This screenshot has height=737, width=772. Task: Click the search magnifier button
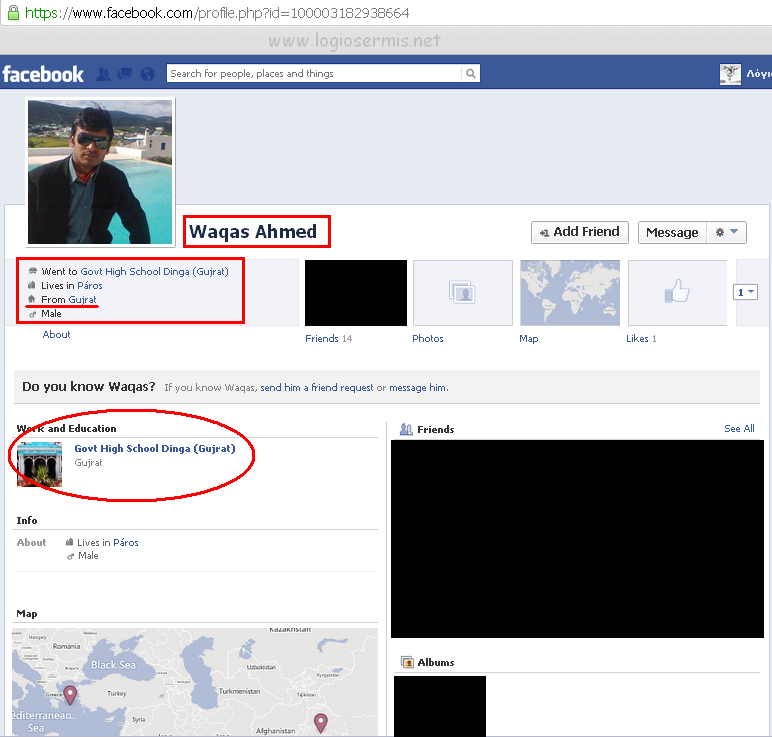point(471,73)
